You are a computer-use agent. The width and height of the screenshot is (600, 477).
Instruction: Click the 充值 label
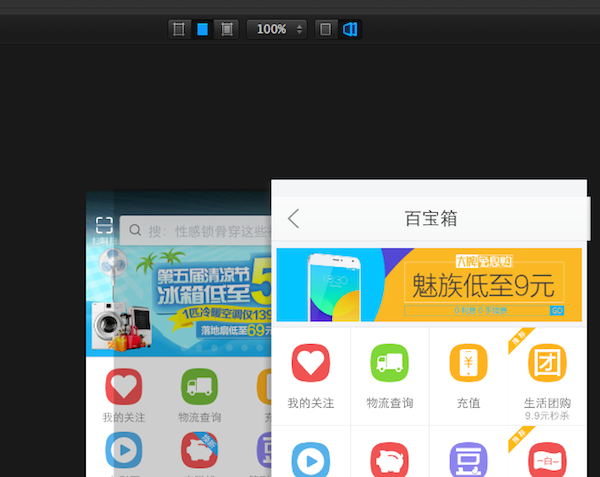[x=468, y=403]
